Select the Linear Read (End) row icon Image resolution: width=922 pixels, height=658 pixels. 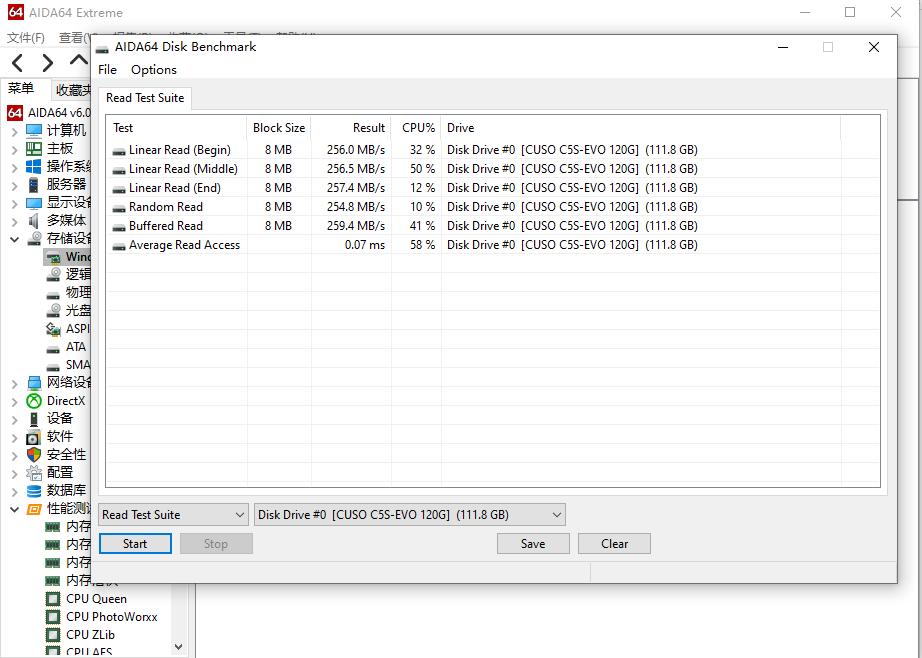[119, 189]
